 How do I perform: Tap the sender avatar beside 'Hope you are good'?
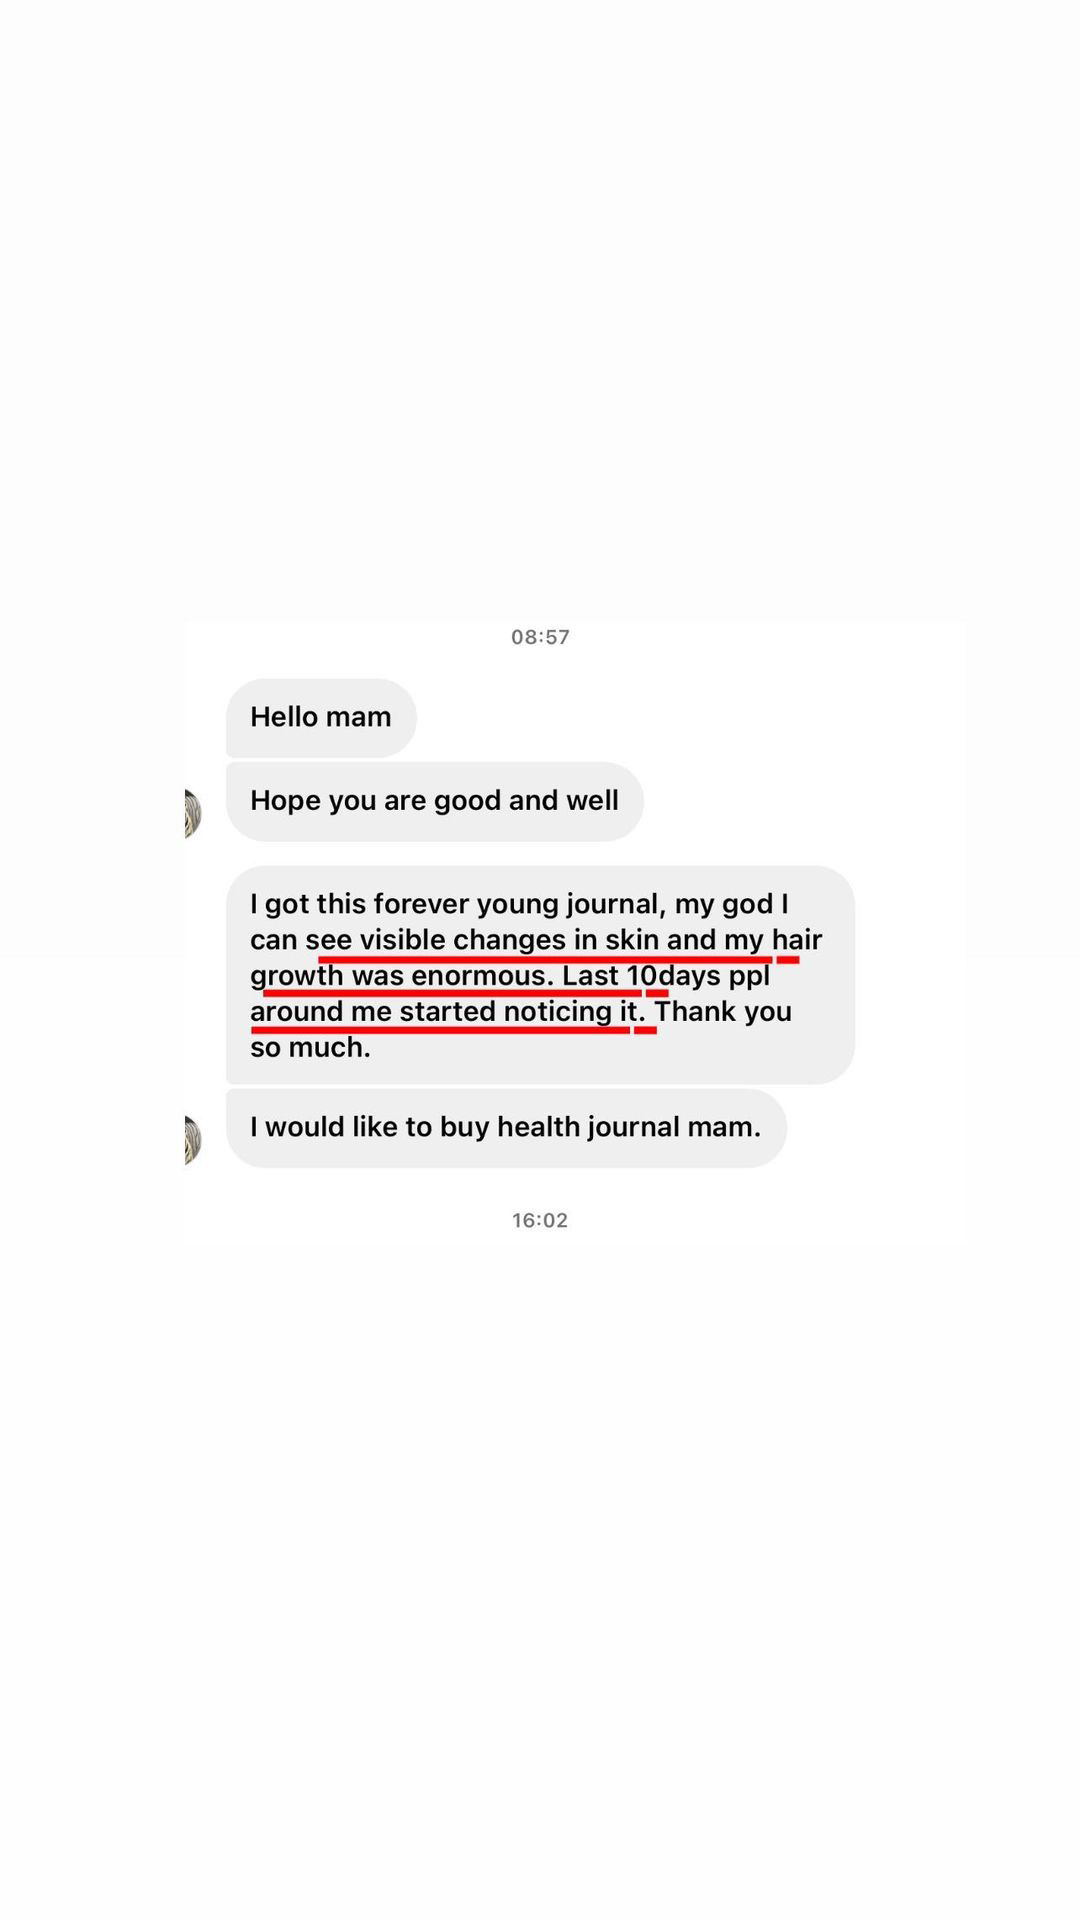click(192, 813)
